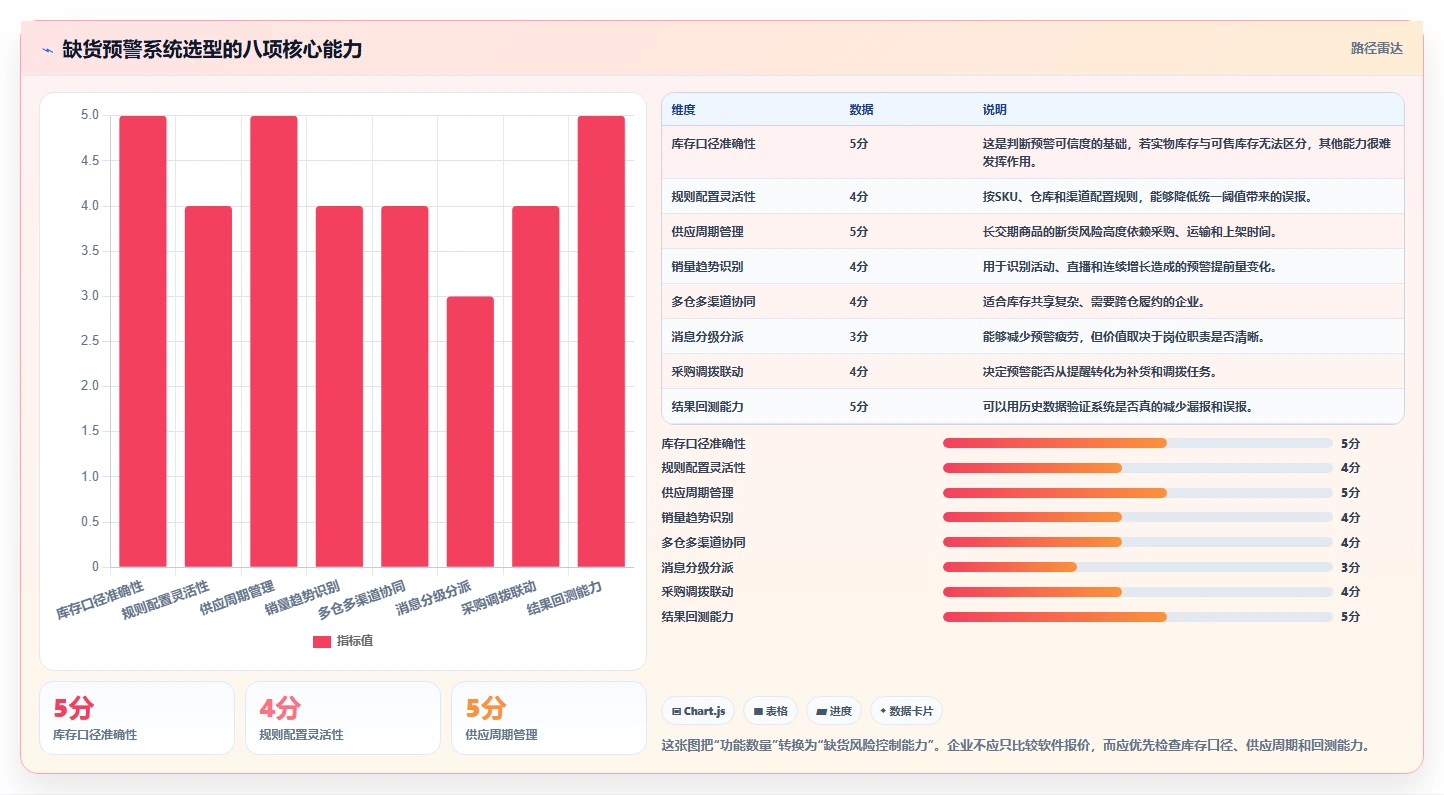Click the 消息分级分派 progress bar
The height and width of the screenshot is (795, 1444).
[x=1138, y=567]
